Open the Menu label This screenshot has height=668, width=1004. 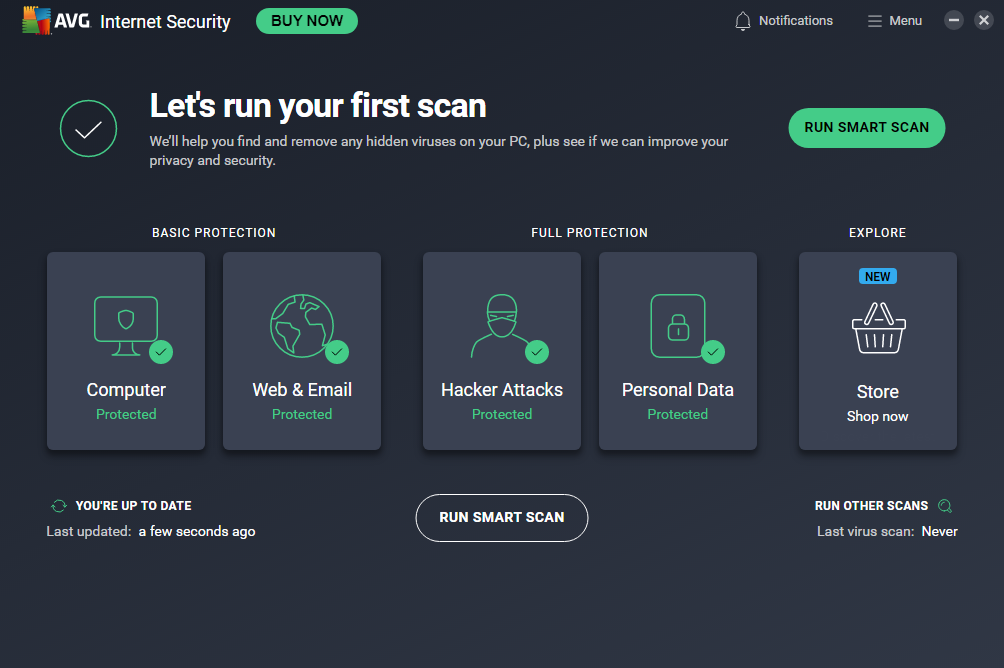[905, 21]
